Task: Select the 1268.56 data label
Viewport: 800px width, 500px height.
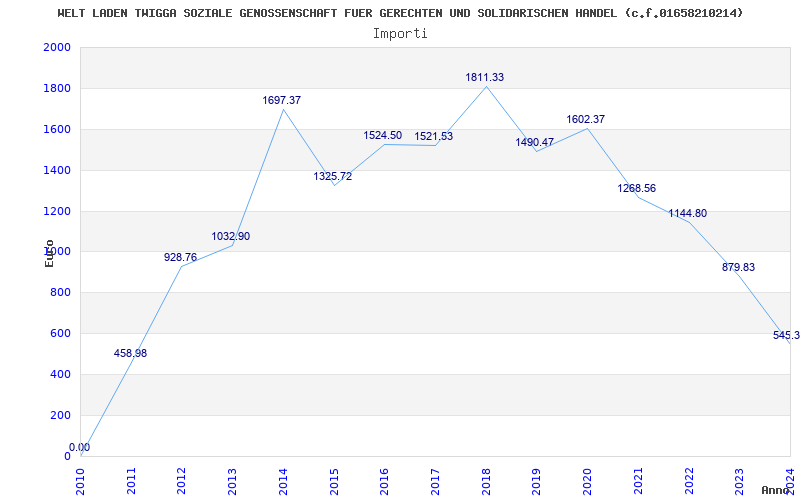Action: (637, 189)
